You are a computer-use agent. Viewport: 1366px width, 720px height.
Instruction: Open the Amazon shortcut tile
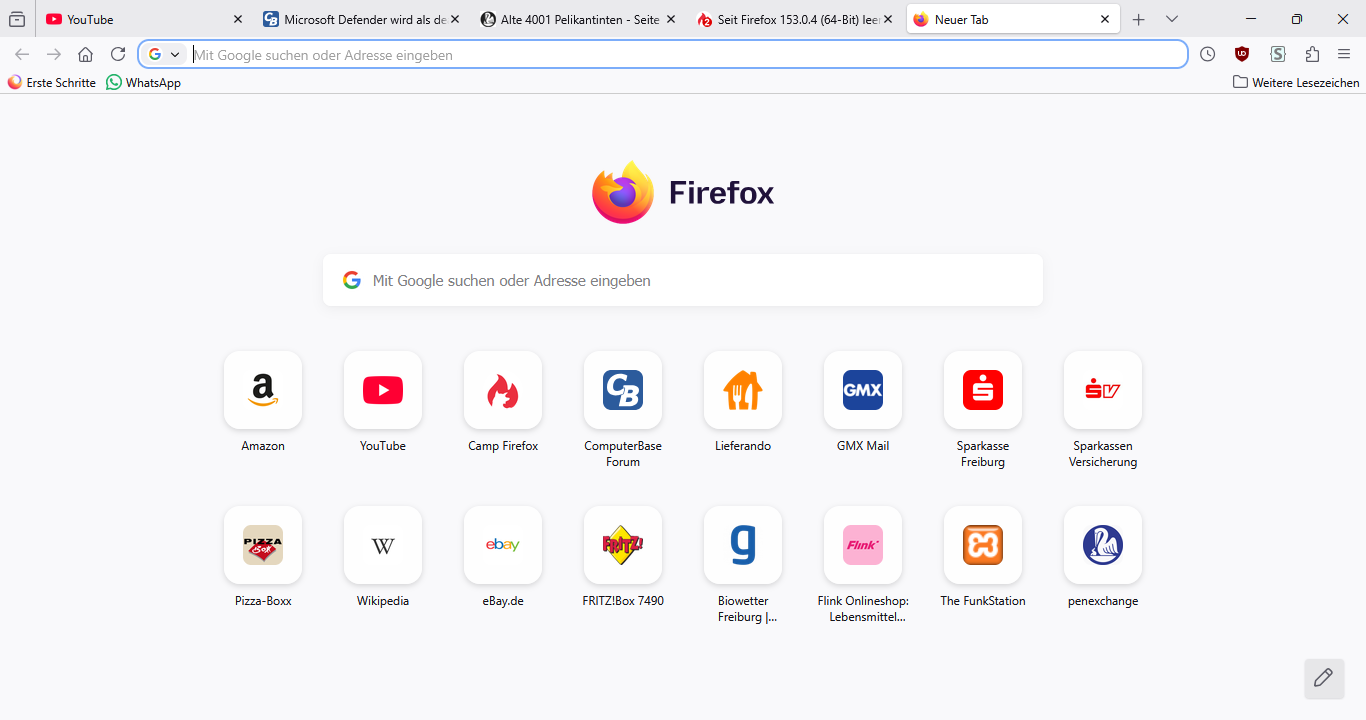tap(263, 390)
